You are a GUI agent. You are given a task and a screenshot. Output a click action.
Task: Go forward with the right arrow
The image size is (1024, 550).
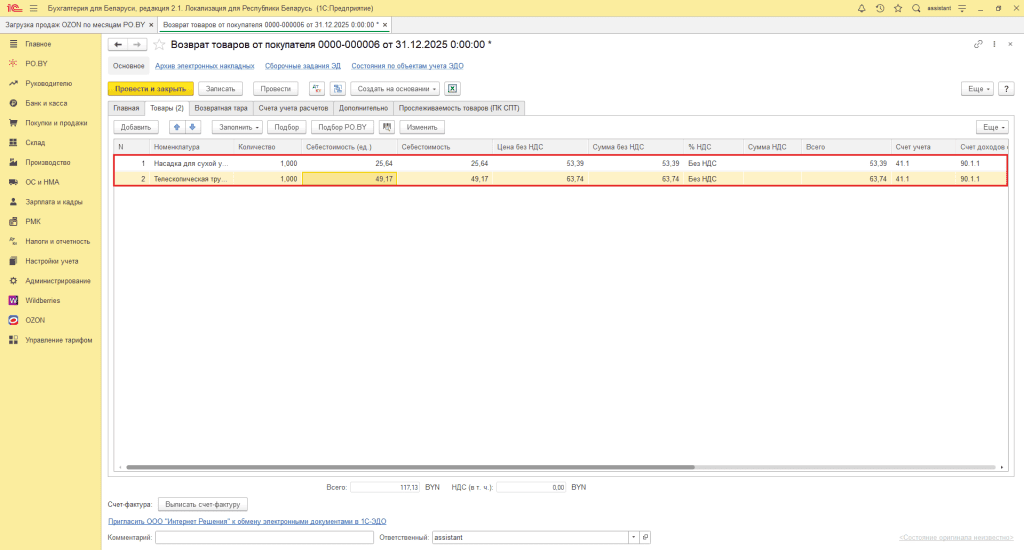[x=136, y=44]
